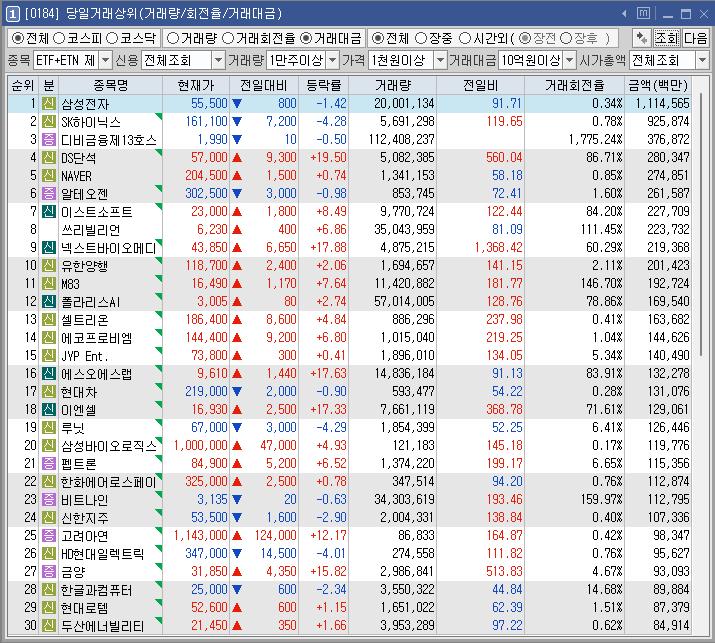Select the 코스피 radio button
Image resolution: width=715 pixels, height=643 pixels.
pos(59,38)
